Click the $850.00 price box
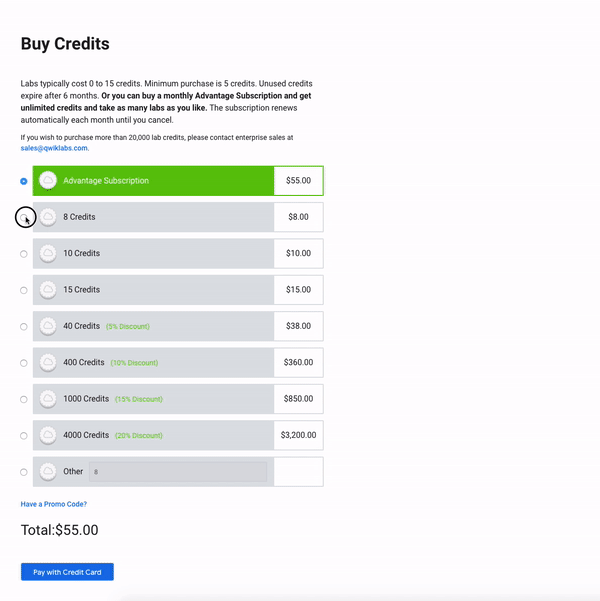The height and width of the screenshot is (601, 600). pyautogui.click(x=298, y=399)
